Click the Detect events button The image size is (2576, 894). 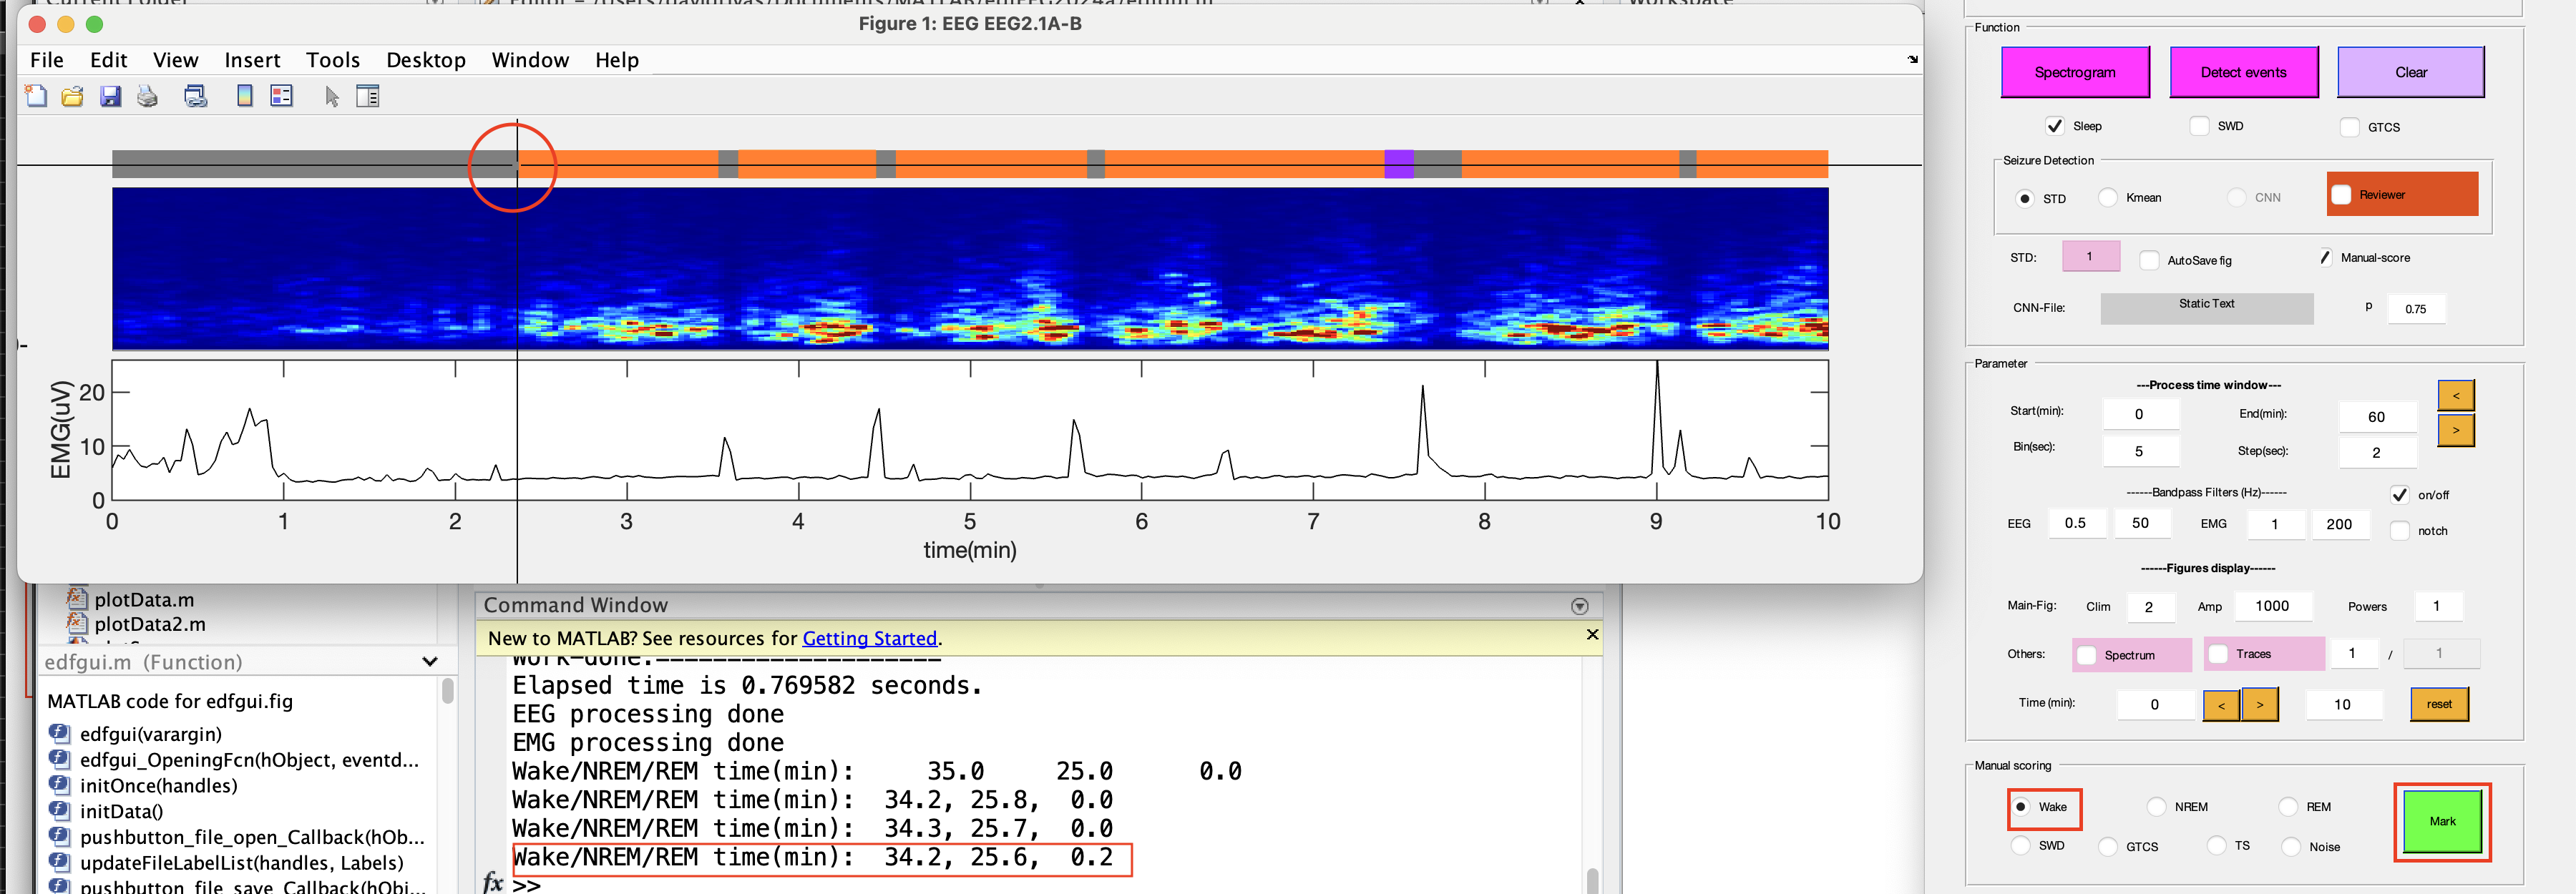(x=2243, y=72)
